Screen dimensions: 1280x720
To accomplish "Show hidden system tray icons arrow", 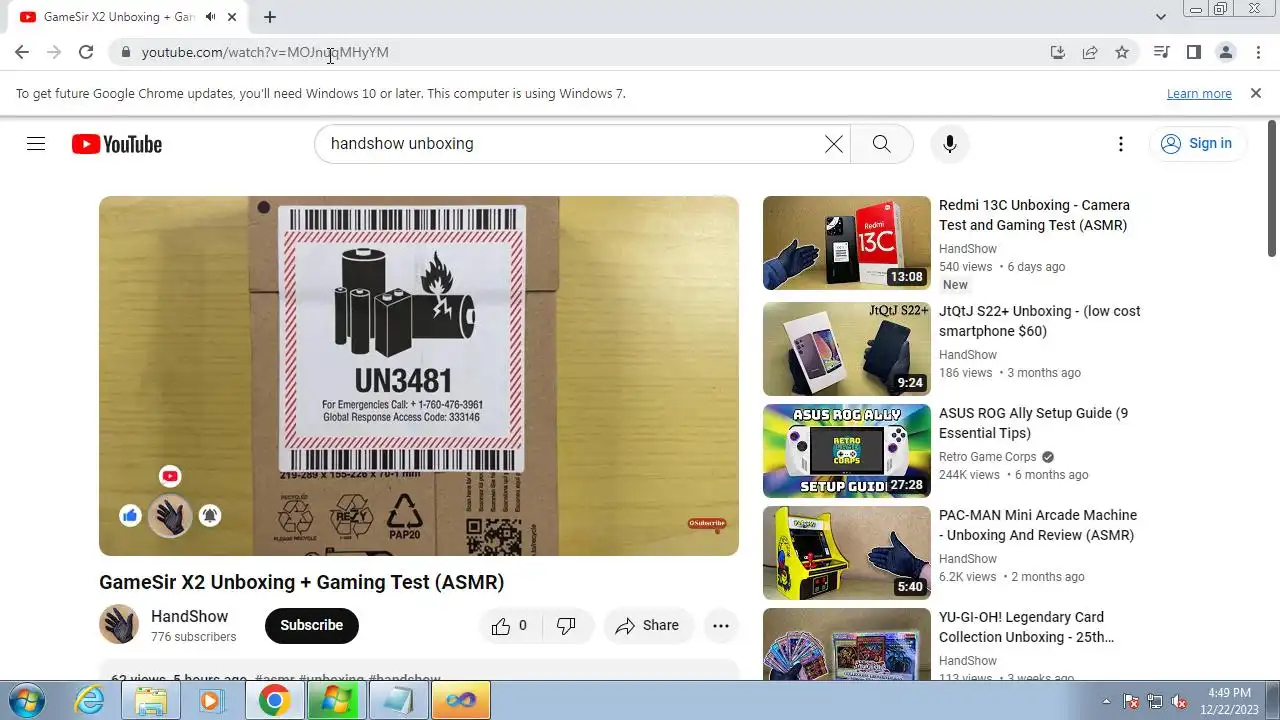I will tap(1106, 701).
